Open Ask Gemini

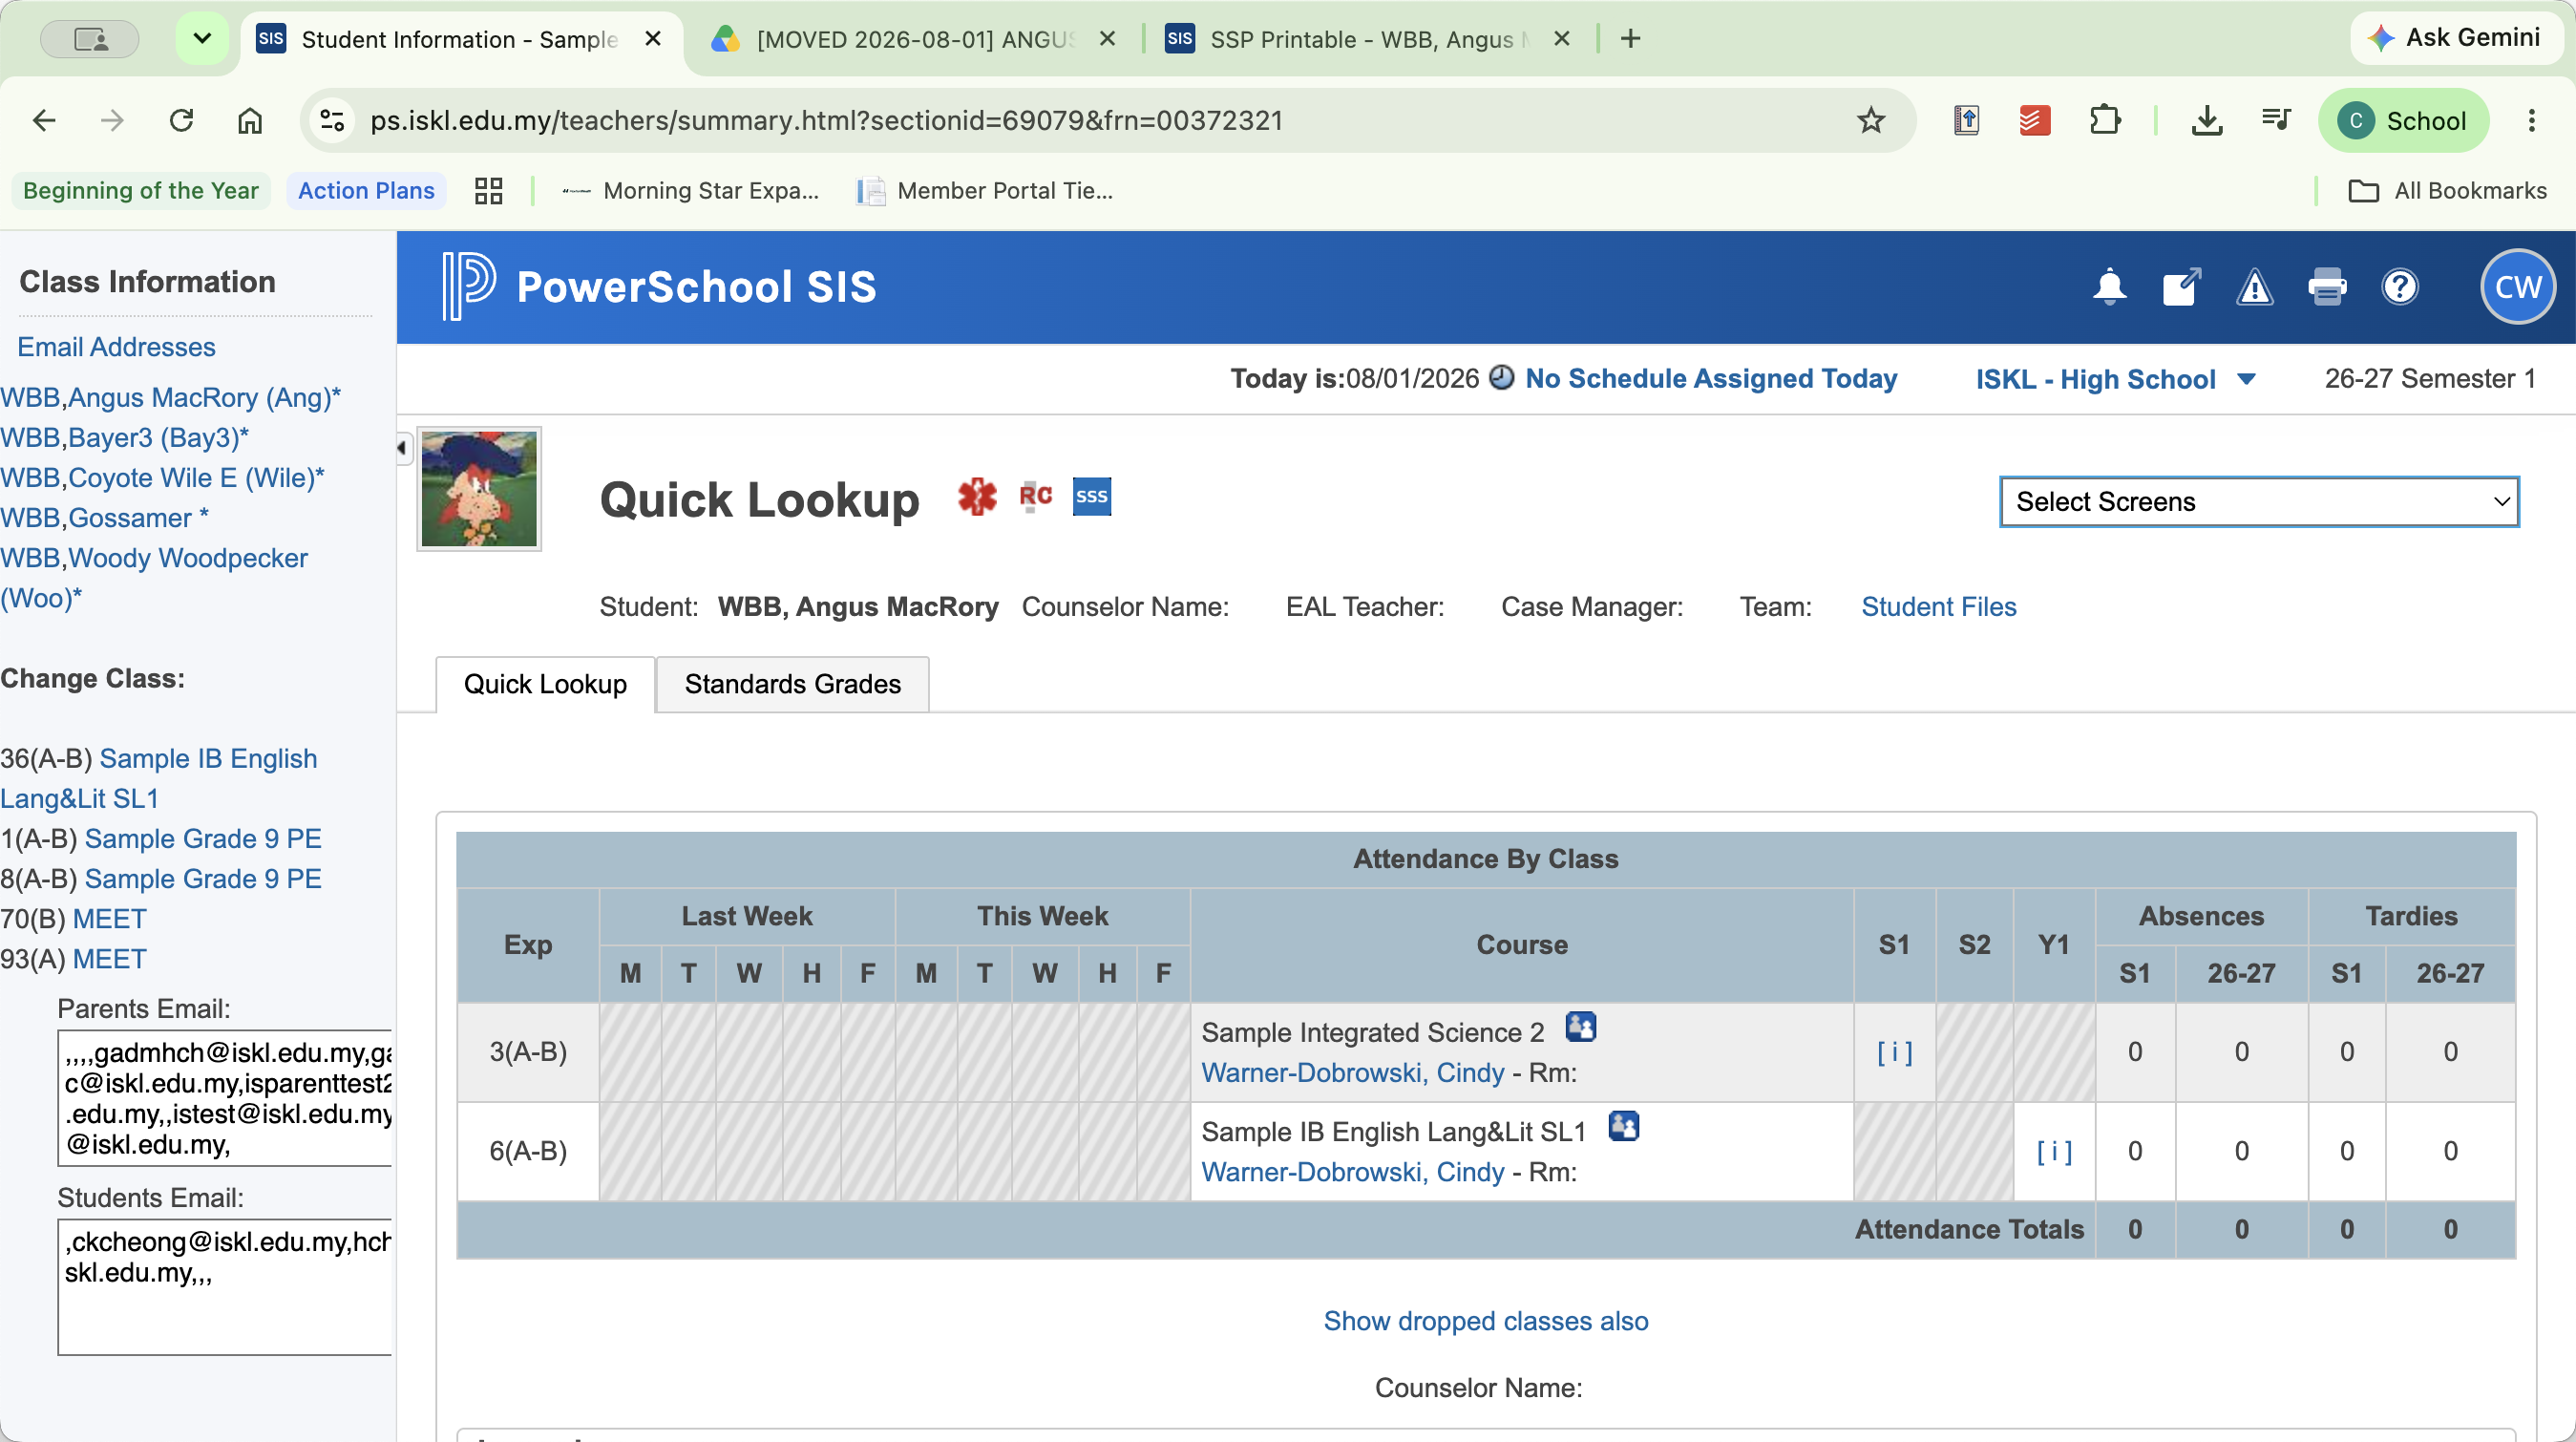tap(2455, 38)
